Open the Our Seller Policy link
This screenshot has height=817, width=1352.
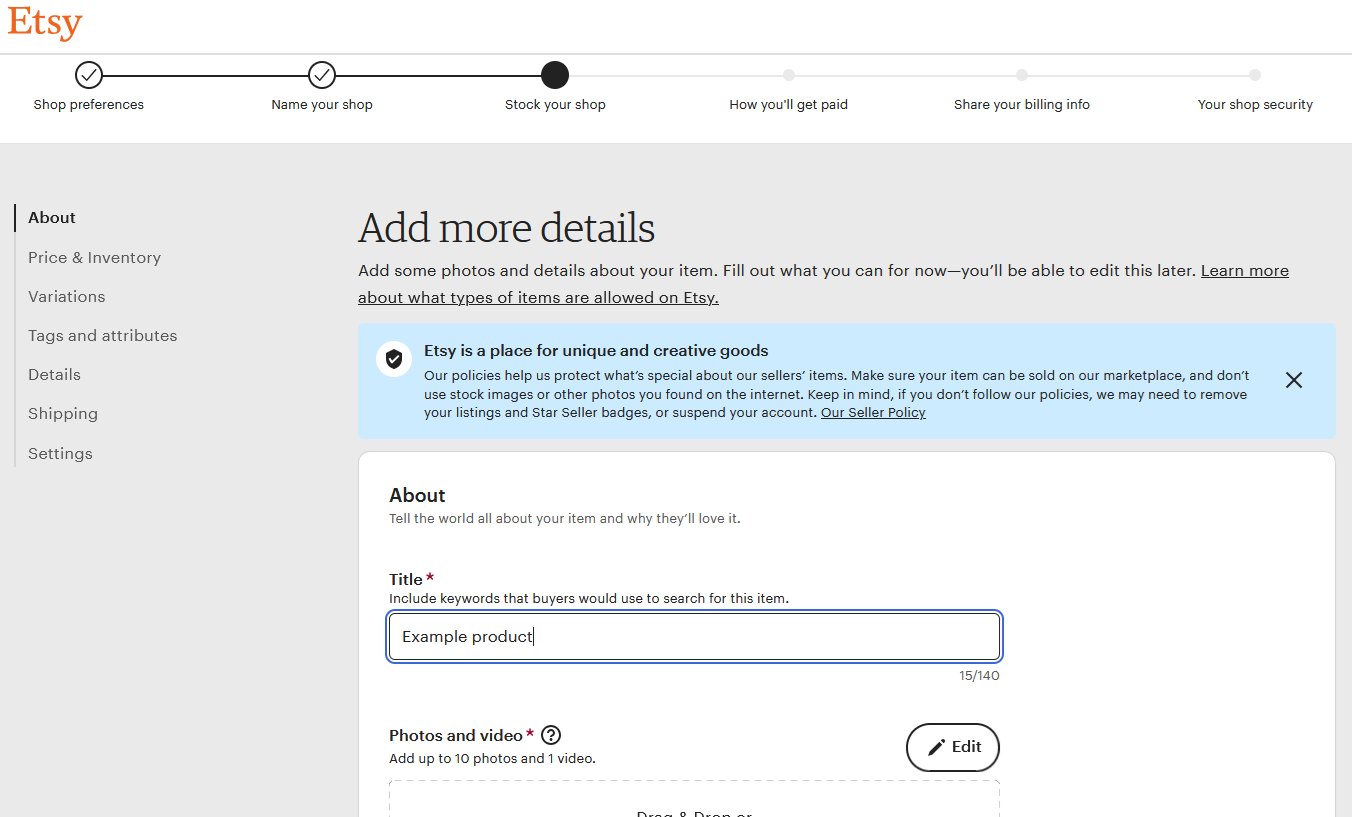873,413
